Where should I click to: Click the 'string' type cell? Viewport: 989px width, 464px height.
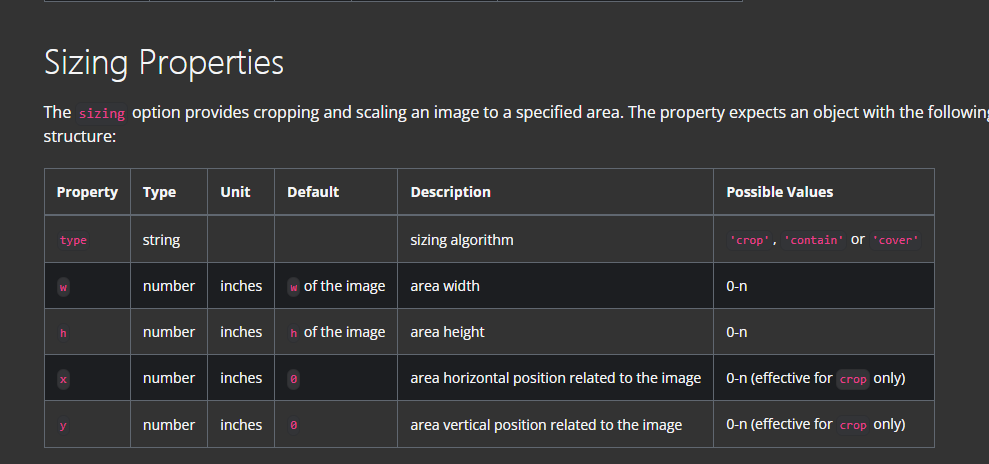tap(161, 240)
